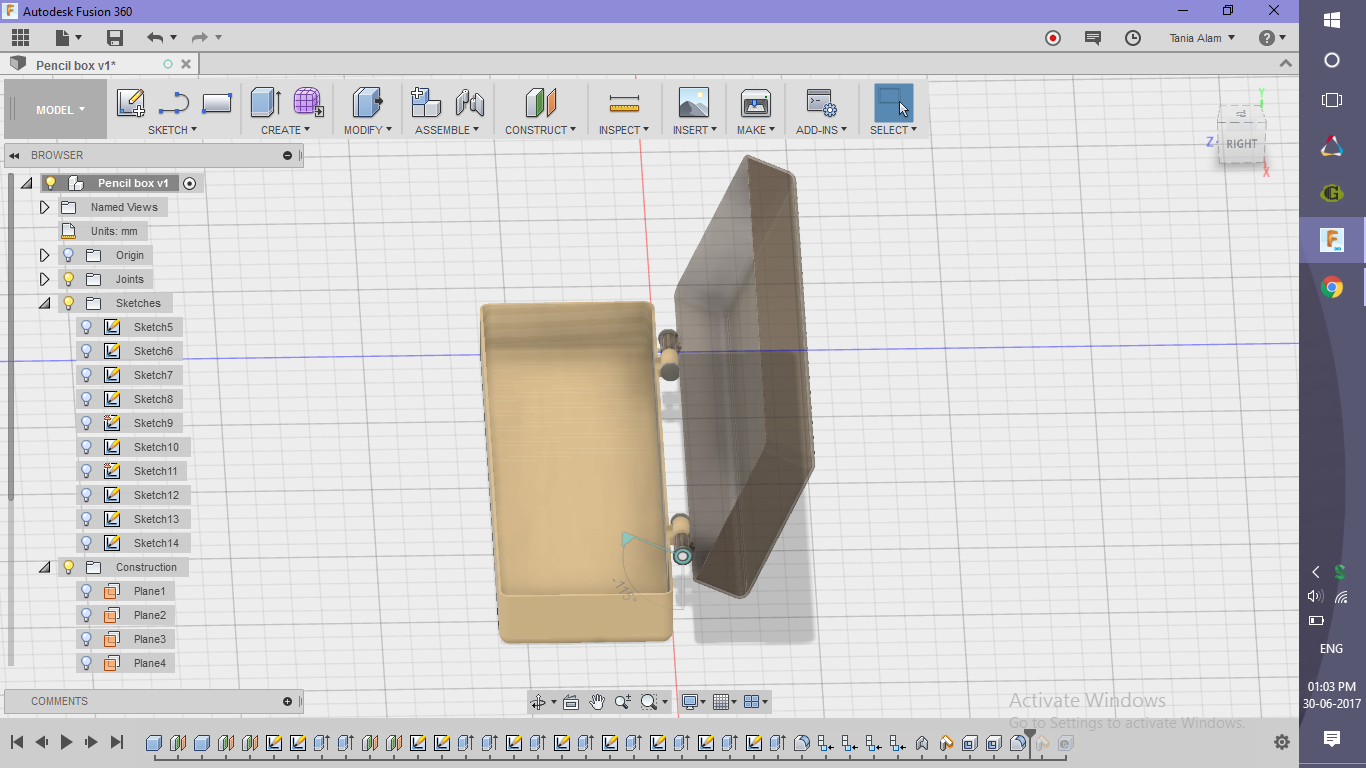Viewport: 1366px width, 768px height.
Task: Collapse the BROWSER panel minus button
Action: (x=287, y=155)
